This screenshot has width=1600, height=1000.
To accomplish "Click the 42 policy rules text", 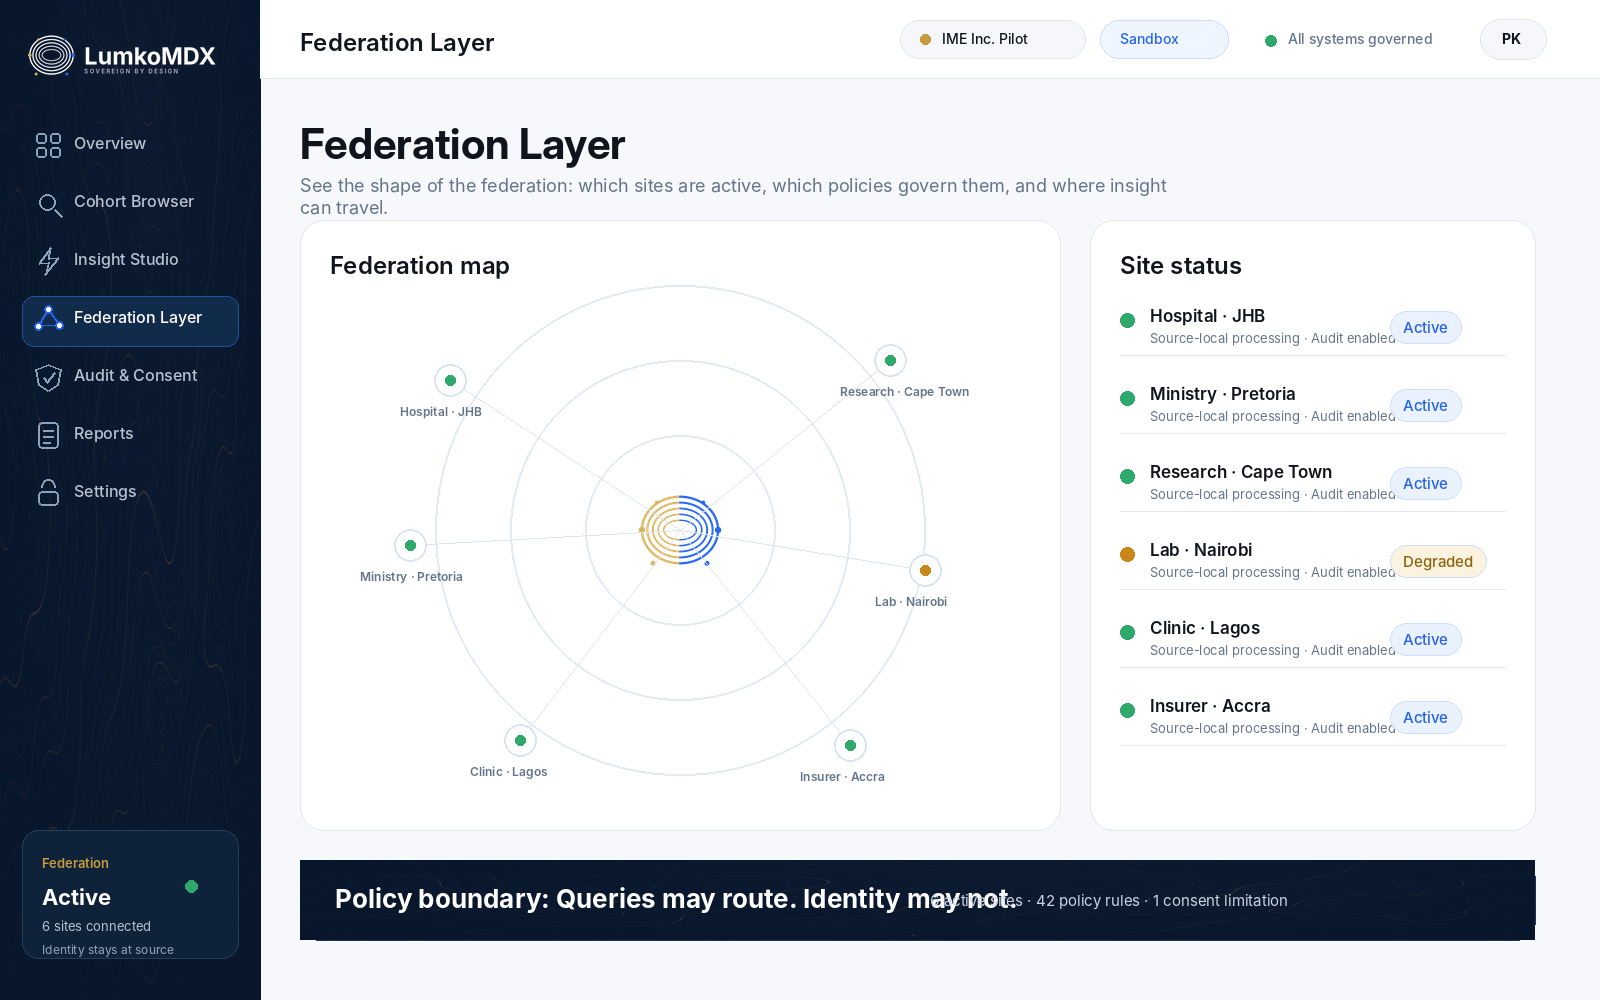I will click(x=1088, y=901).
